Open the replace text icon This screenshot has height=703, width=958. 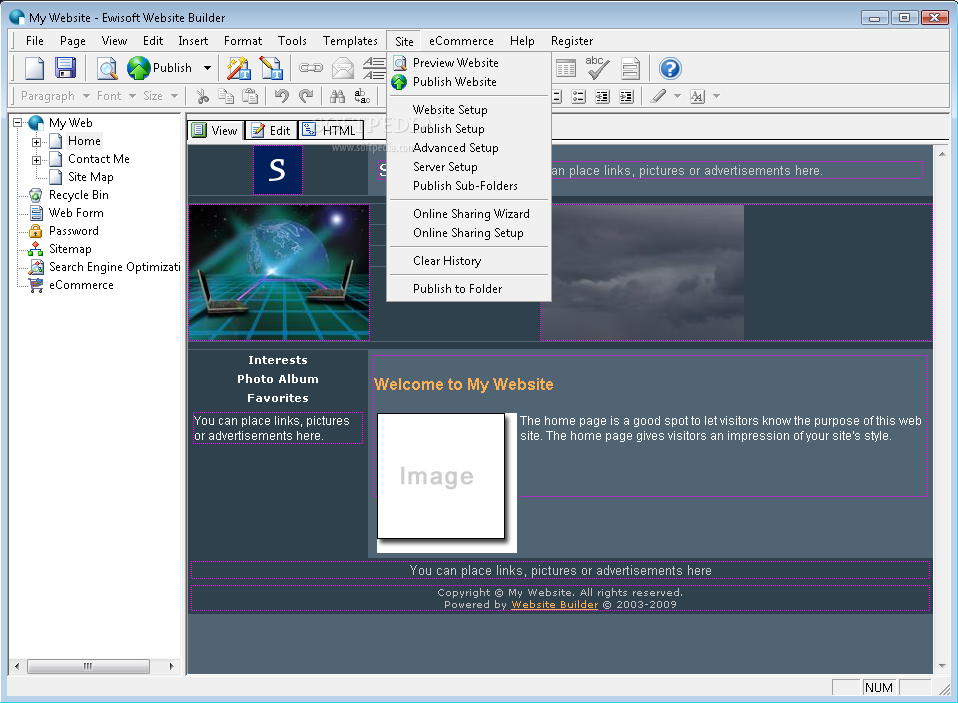pyautogui.click(x=362, y=96)
